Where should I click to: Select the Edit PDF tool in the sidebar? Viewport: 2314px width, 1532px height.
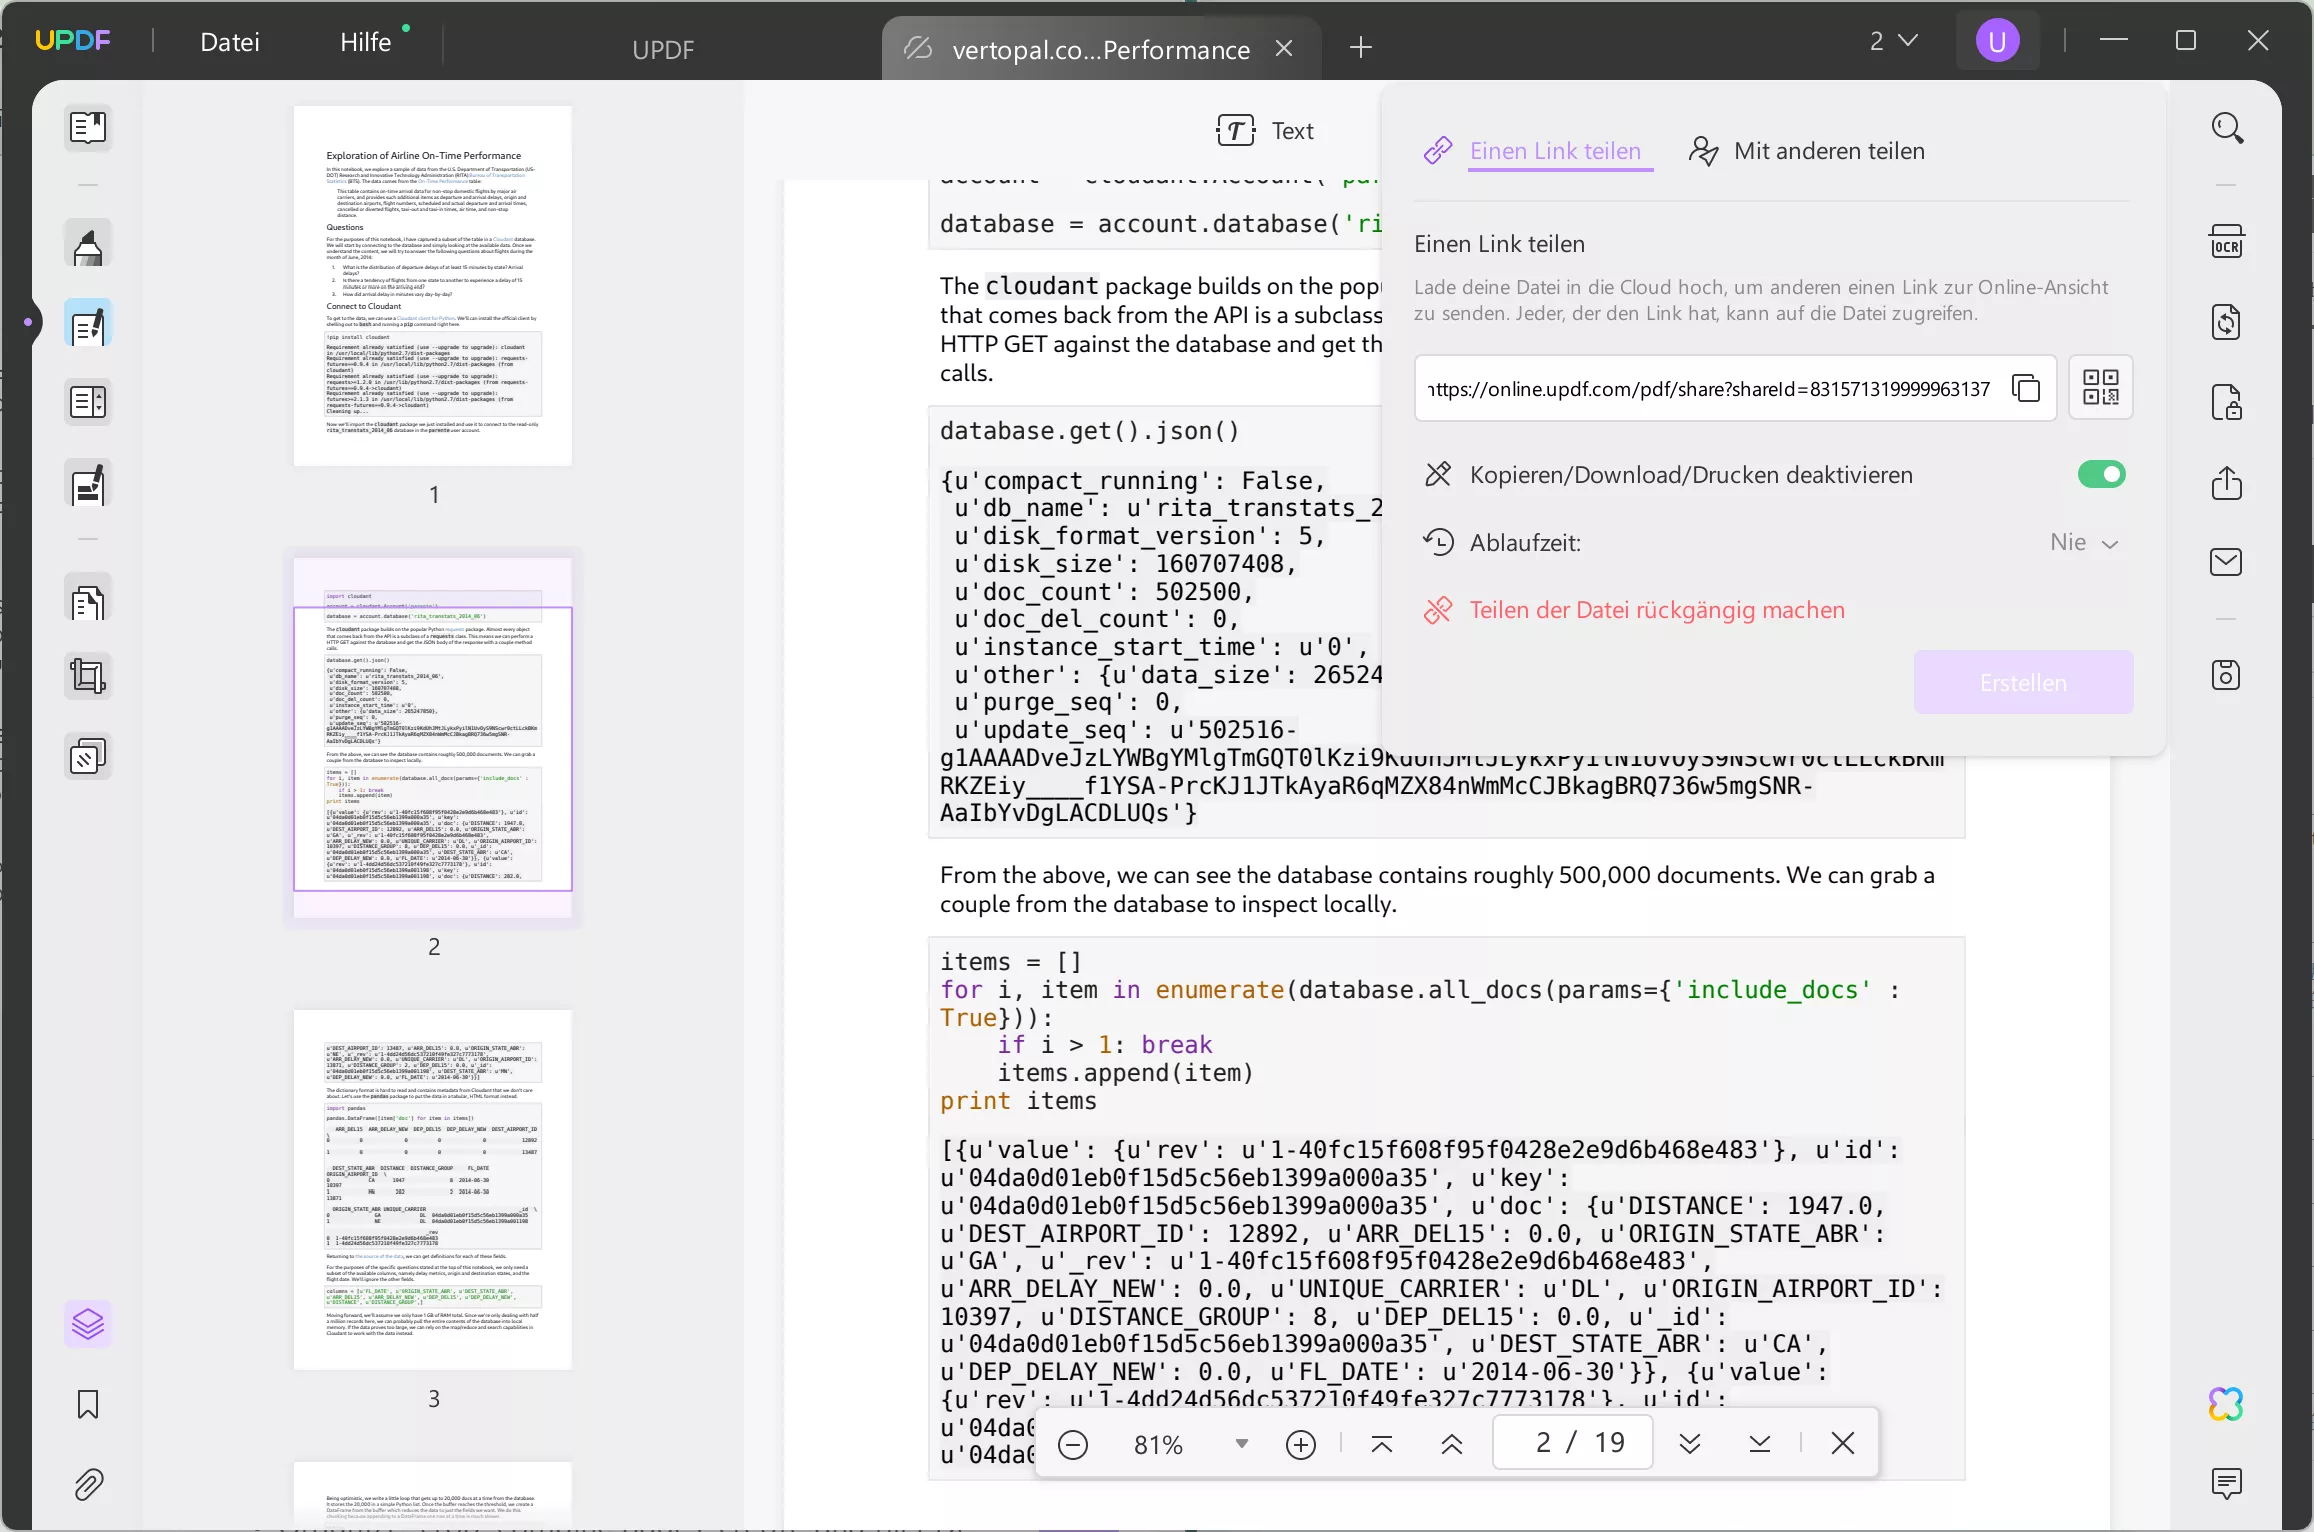coord(88,324)
